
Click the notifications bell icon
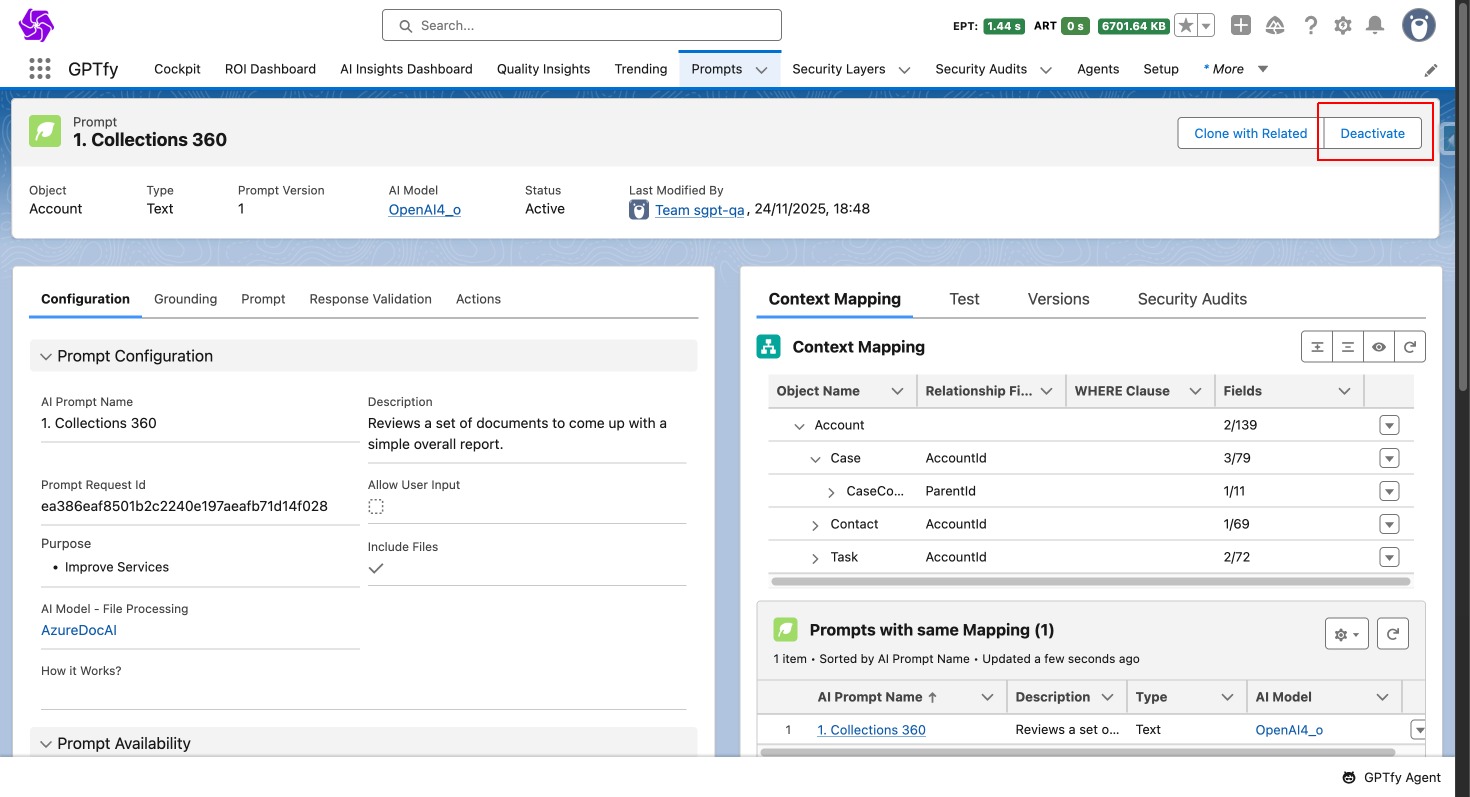pos(1375,26)
